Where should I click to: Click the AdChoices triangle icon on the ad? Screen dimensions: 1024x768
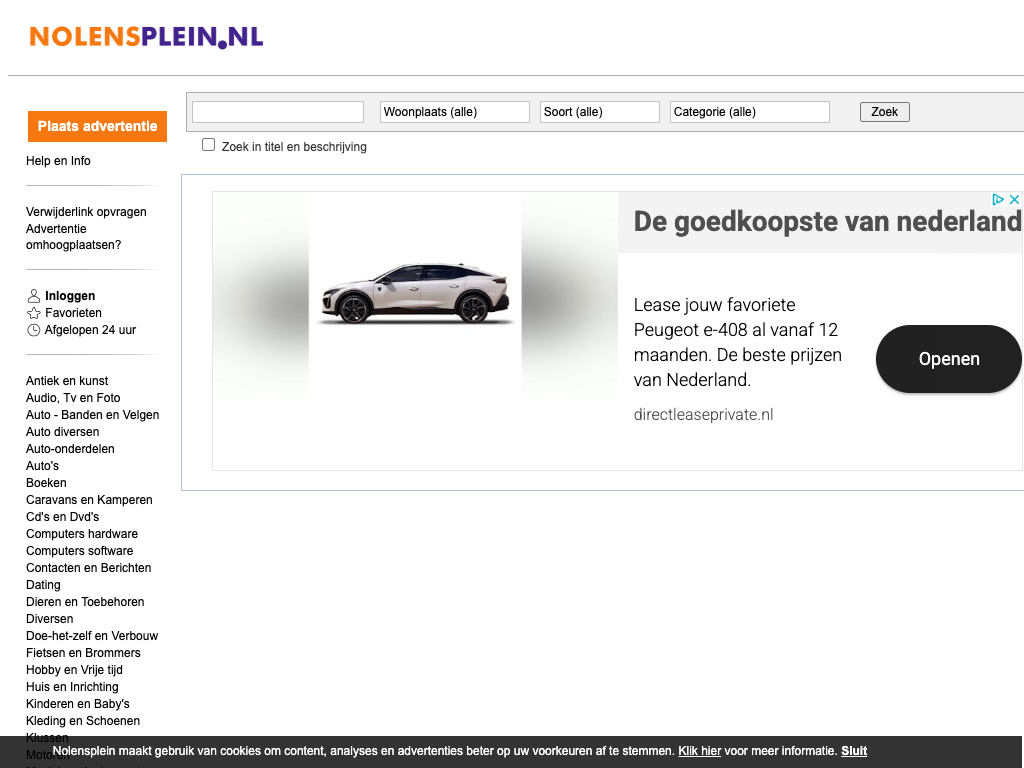(997, 200)
